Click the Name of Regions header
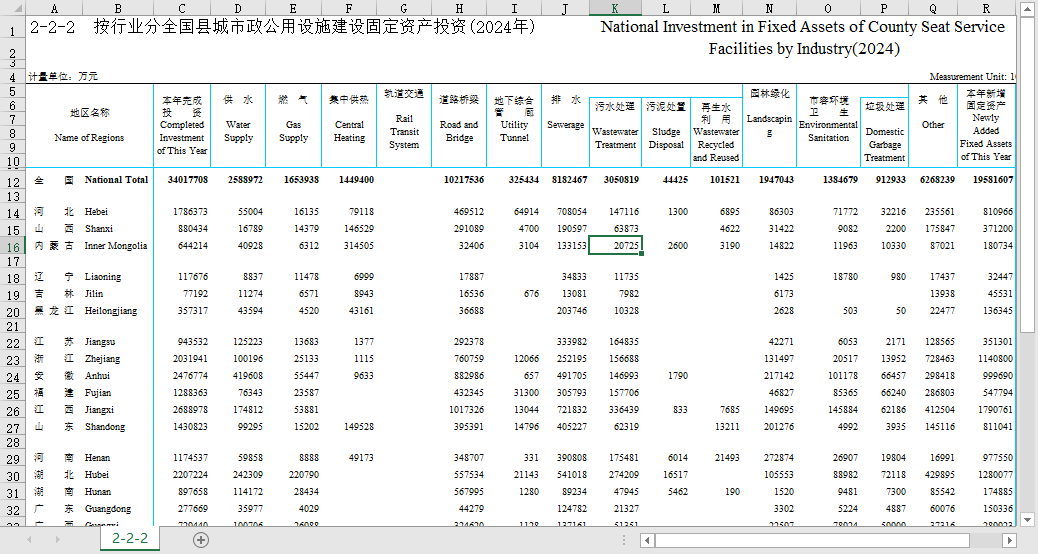The height and width of the screenshot is (554, 1038). pos(89,125)
